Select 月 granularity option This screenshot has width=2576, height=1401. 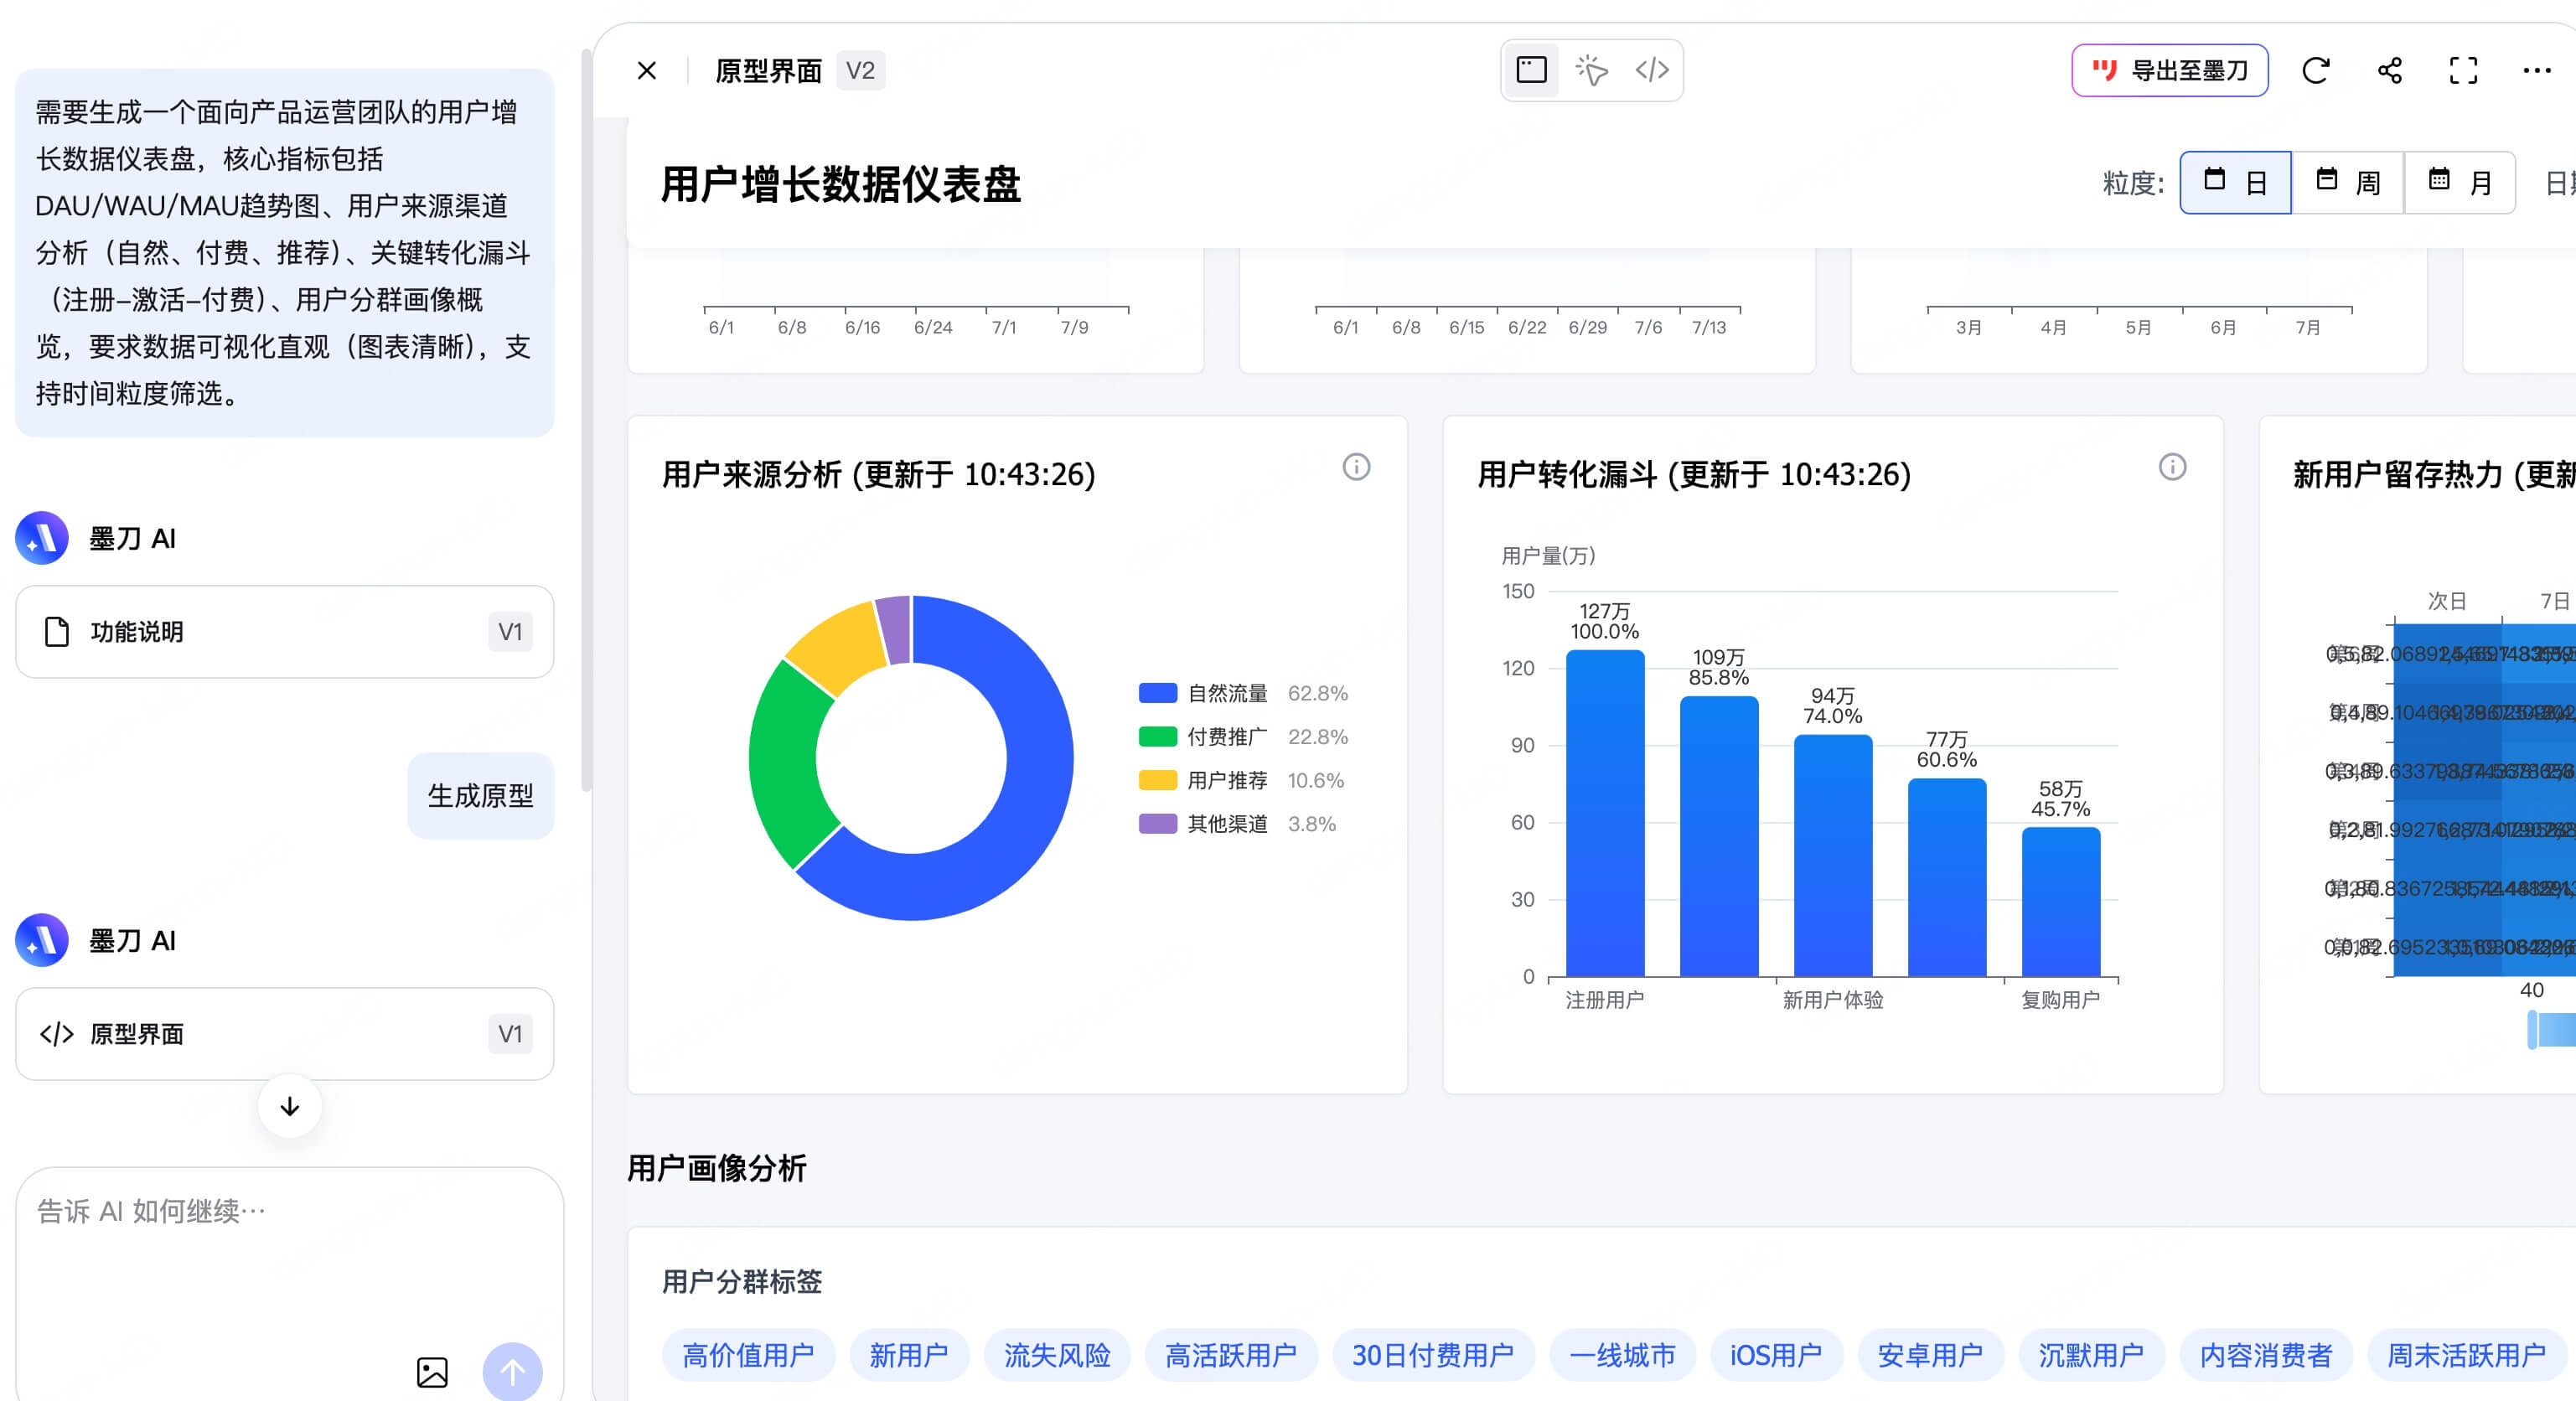point(2459,183)
